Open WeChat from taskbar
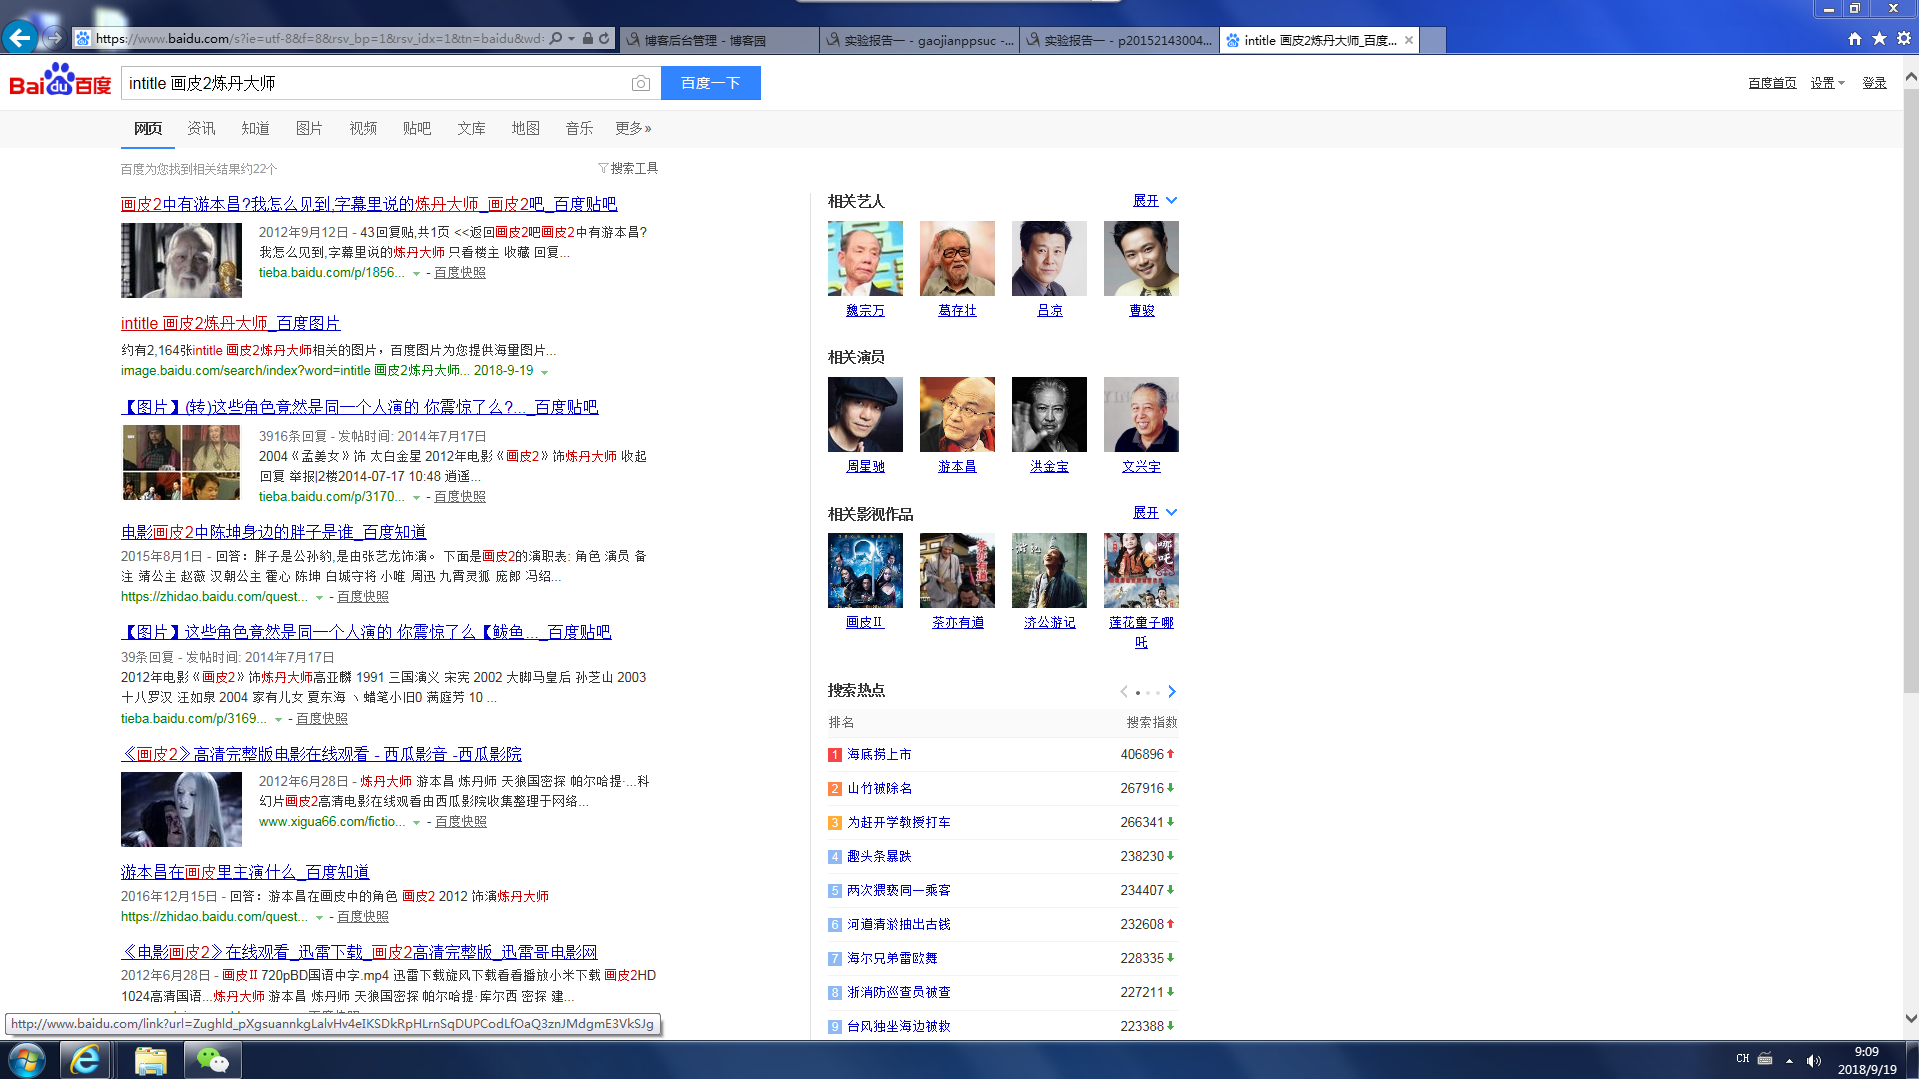This screenshot has width=1919, height=1079. coord(212,1060)
